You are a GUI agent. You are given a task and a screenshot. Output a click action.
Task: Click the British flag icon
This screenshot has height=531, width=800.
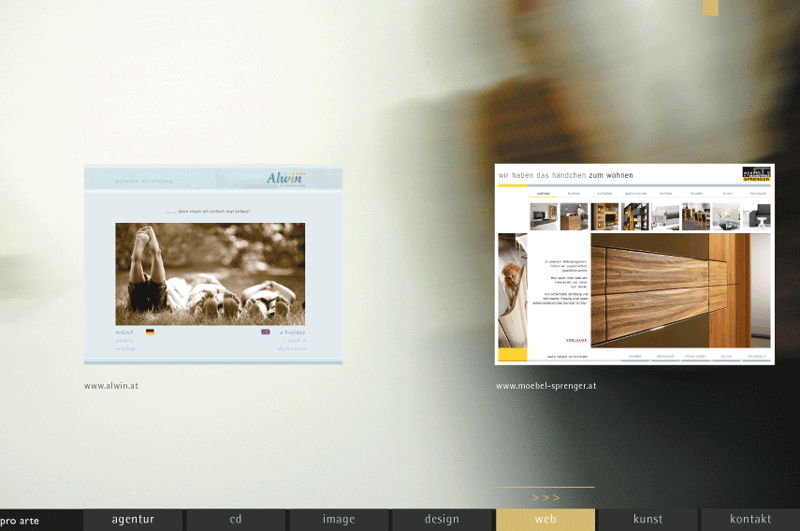(x=265, y=331)
